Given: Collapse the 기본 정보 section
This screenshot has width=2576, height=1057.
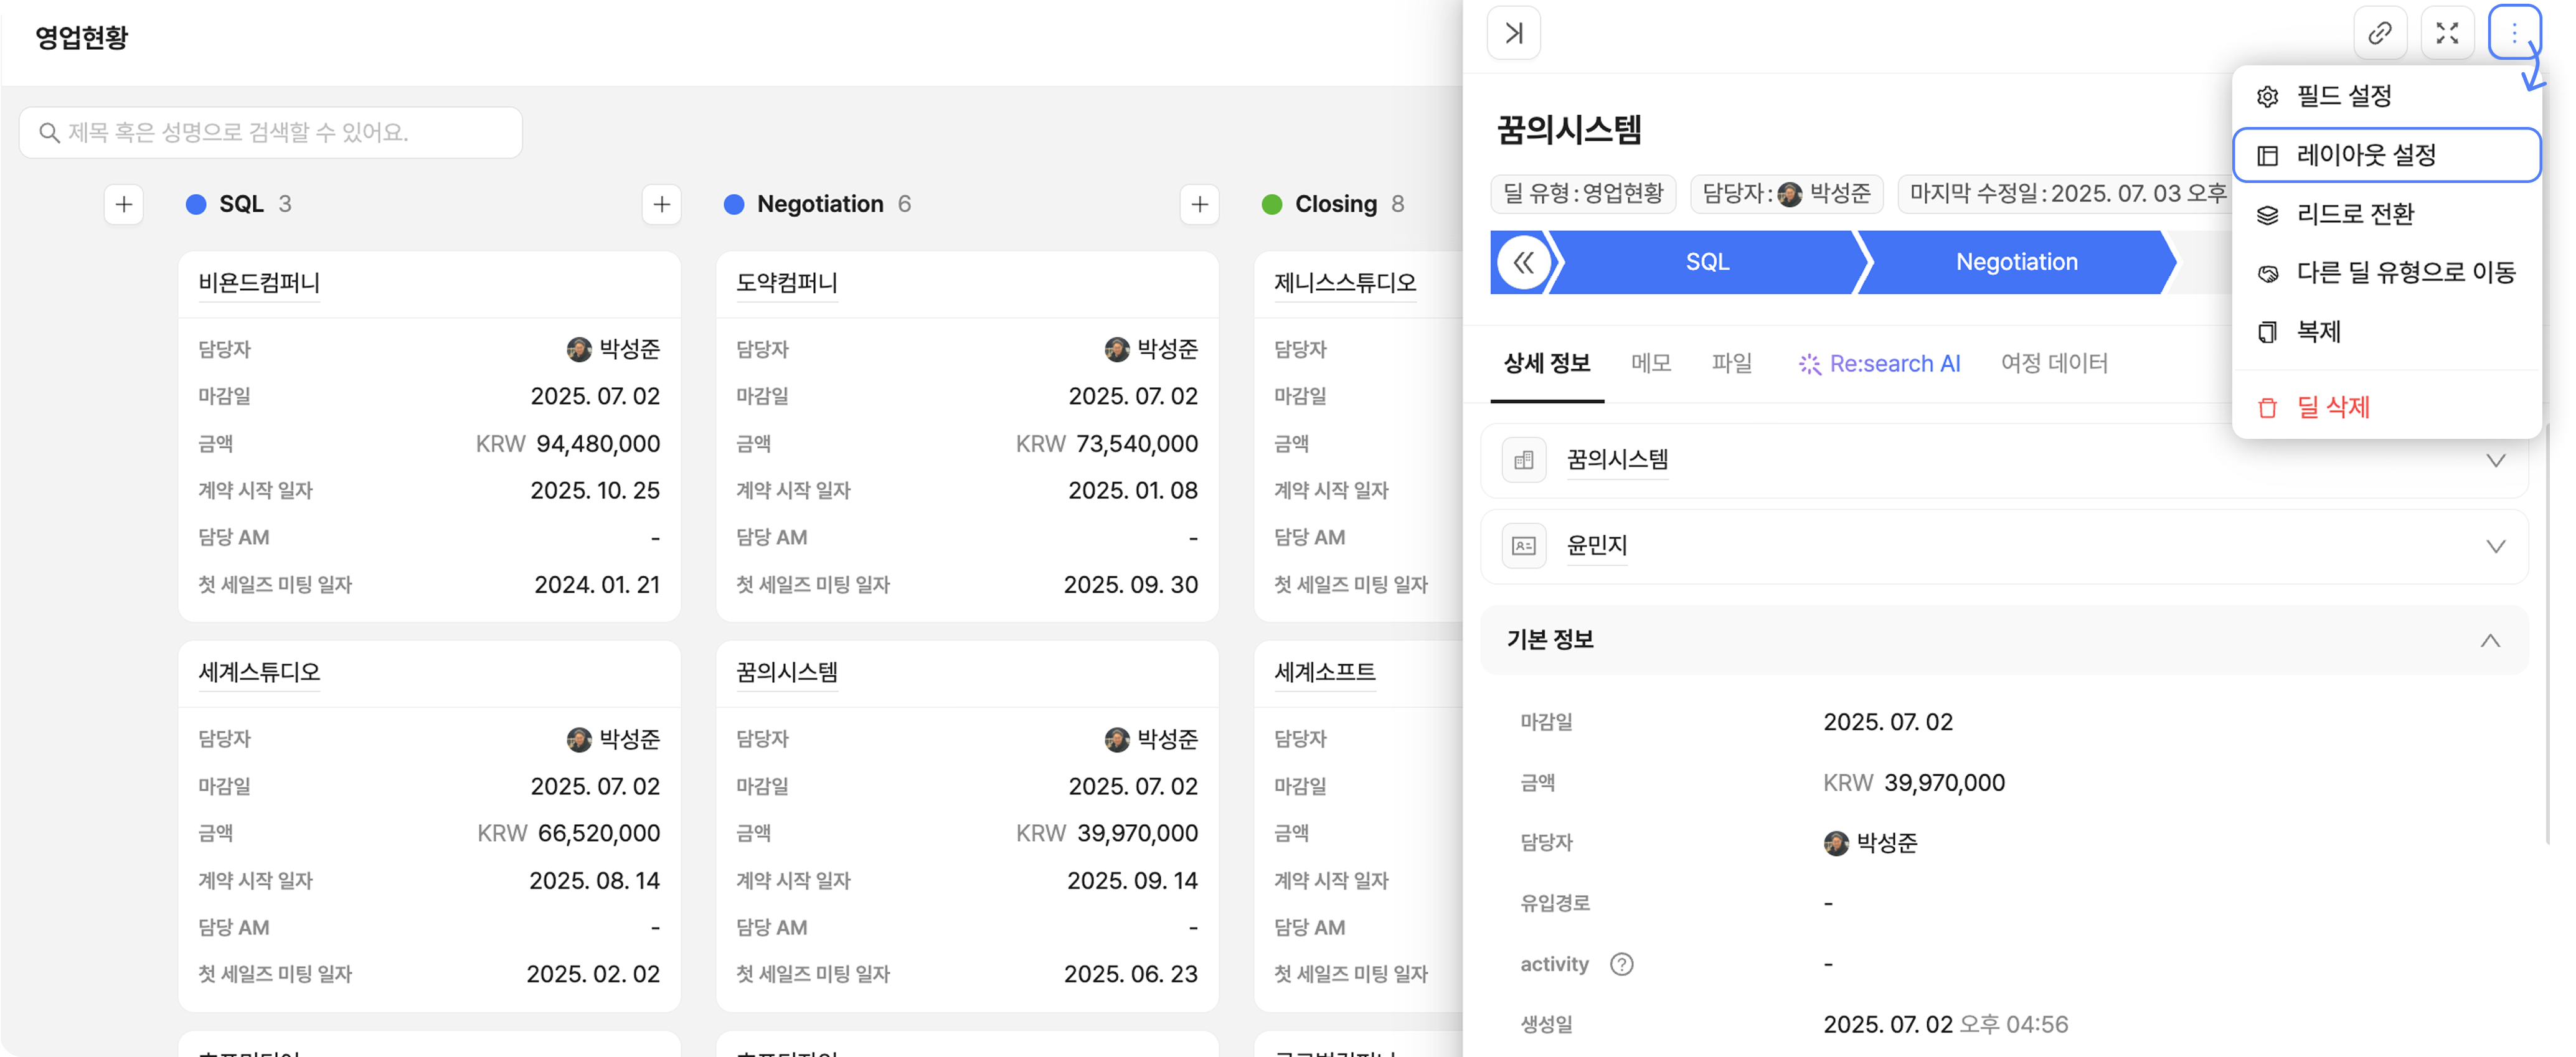Looking at the screenshot, I should pyautogui.click(x=2489, y=640).
